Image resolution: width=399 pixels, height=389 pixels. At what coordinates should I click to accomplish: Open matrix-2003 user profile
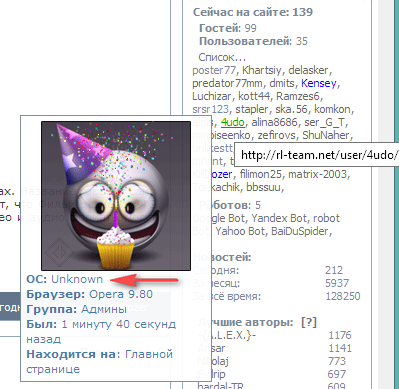click(x=317, y=174)
